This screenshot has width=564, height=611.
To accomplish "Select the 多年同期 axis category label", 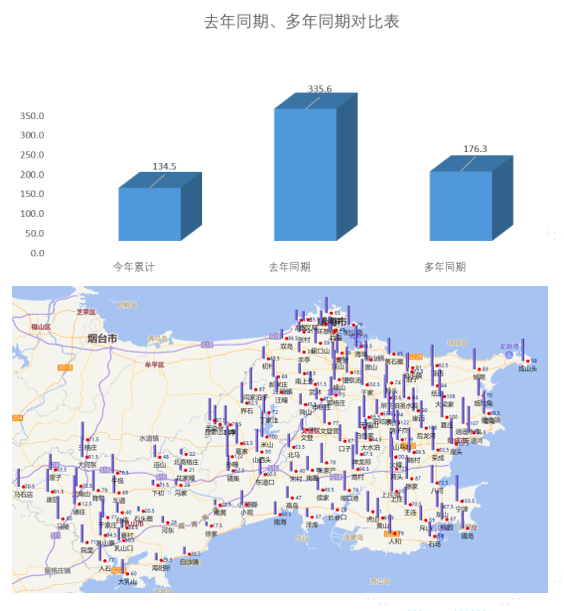I will pyautogui.click(x=445, y=267).
